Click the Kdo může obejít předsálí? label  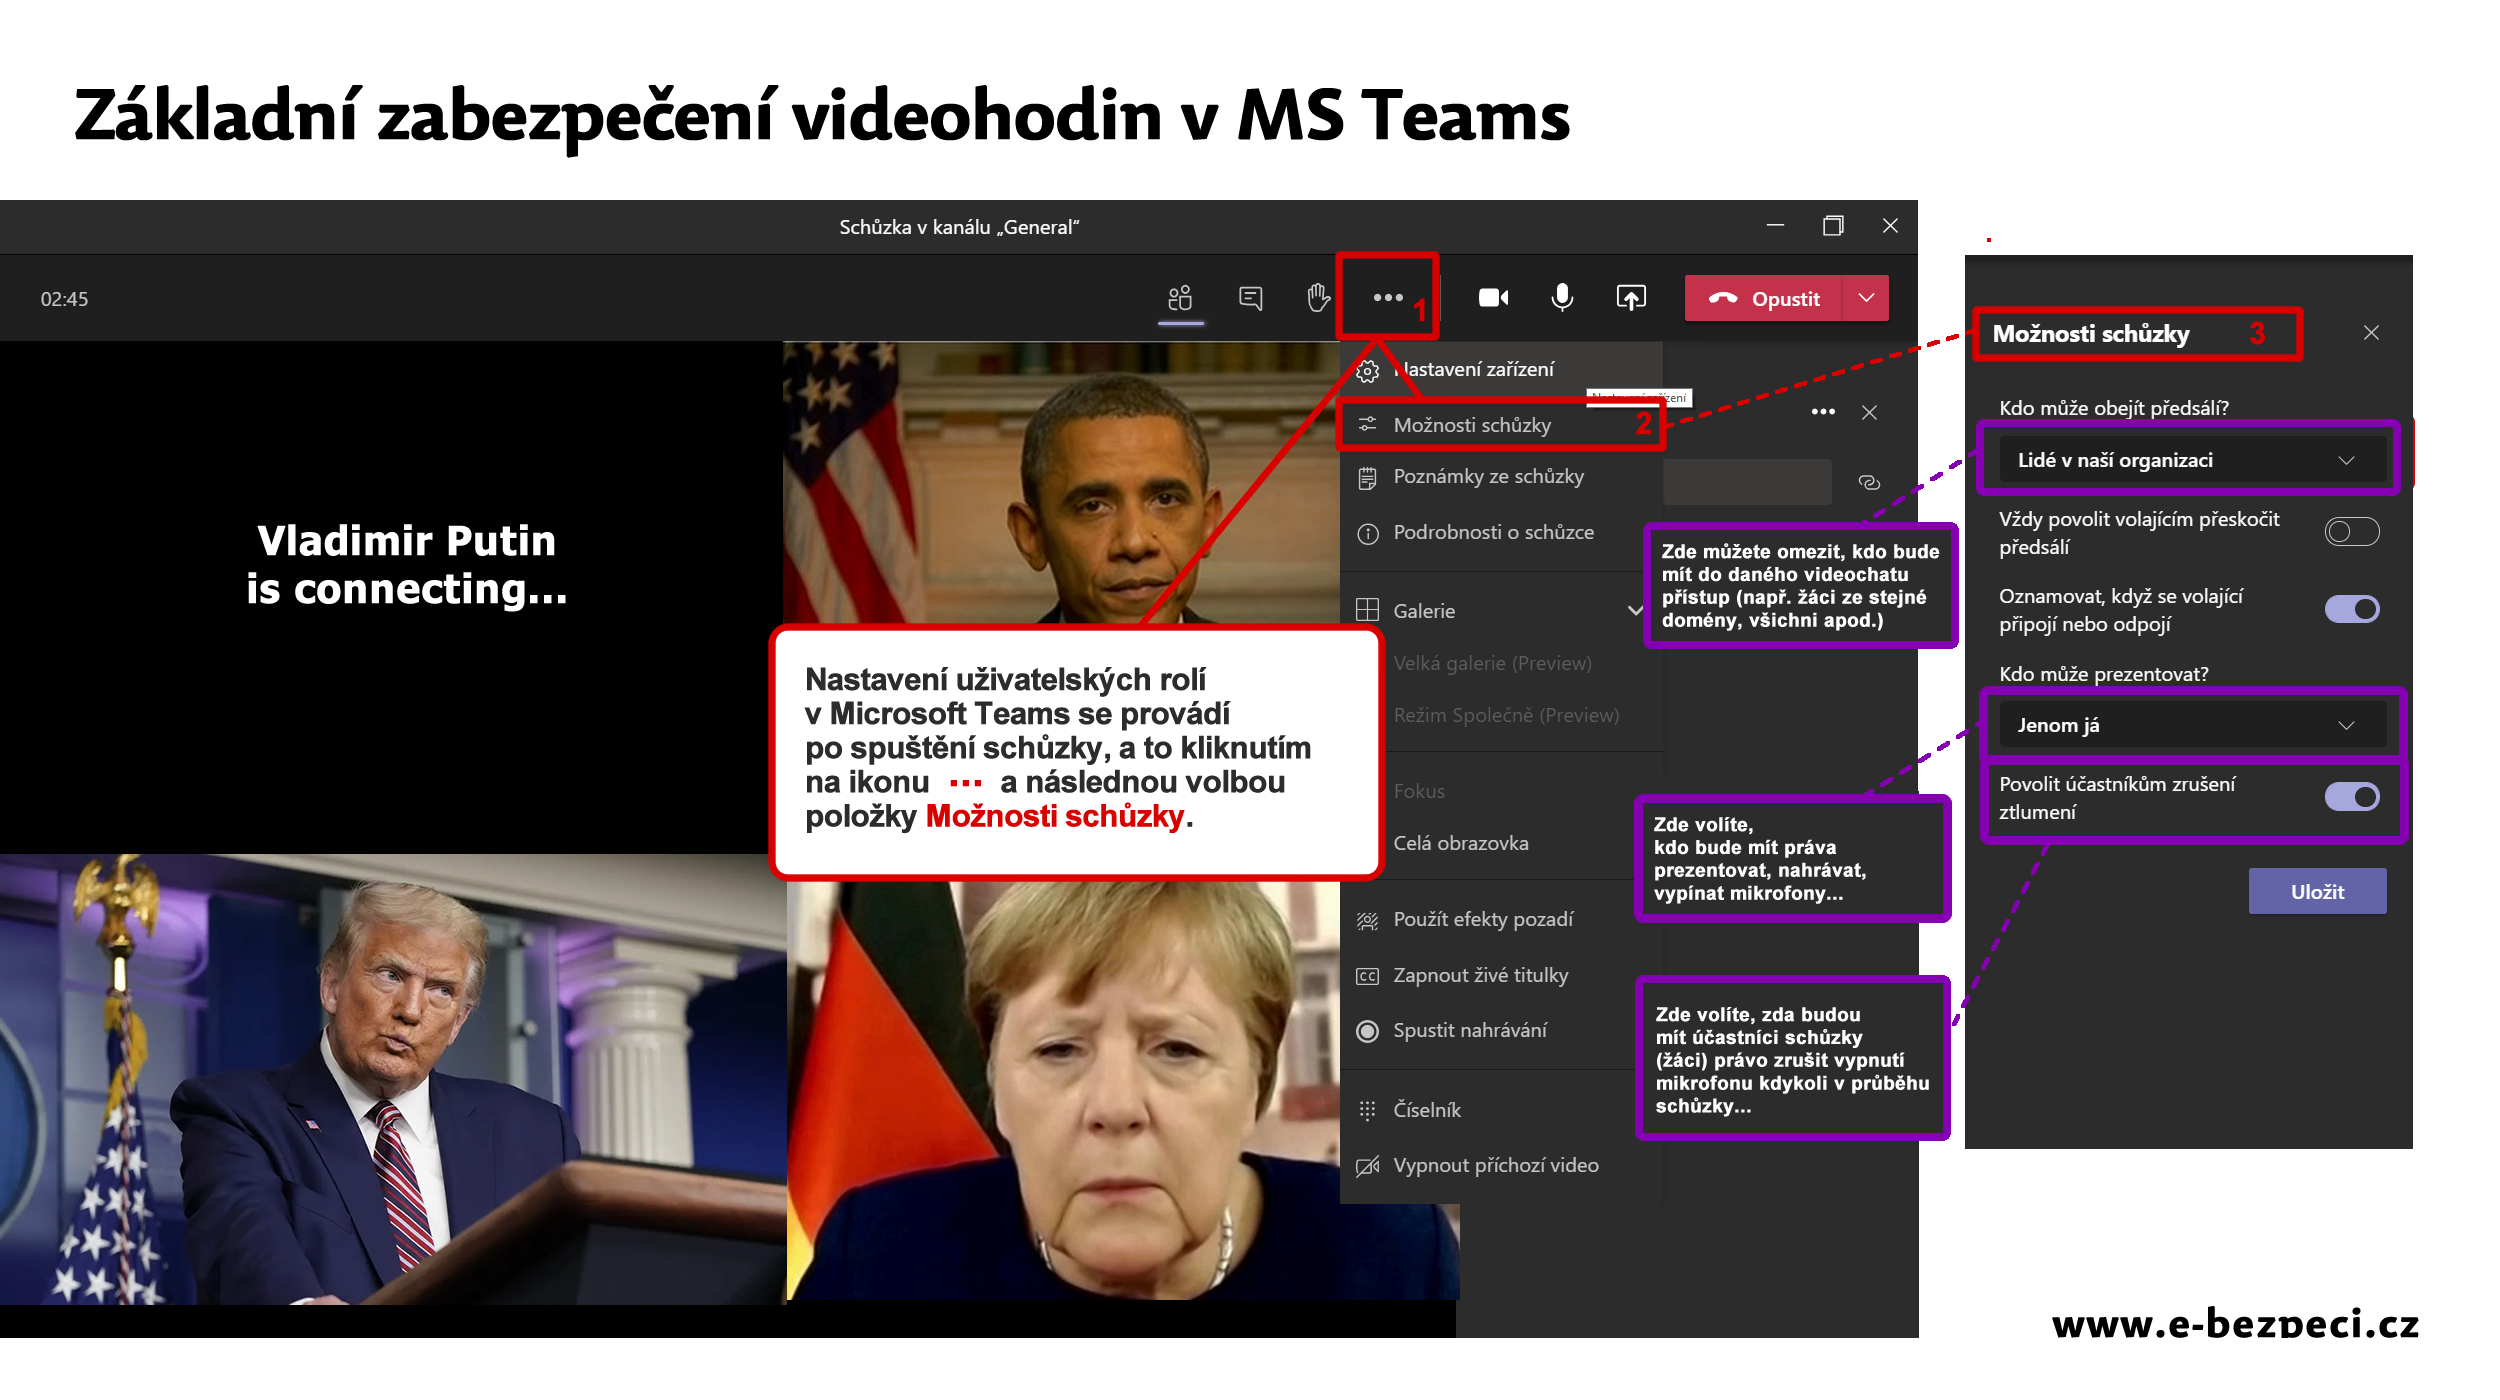(2113, 408)
